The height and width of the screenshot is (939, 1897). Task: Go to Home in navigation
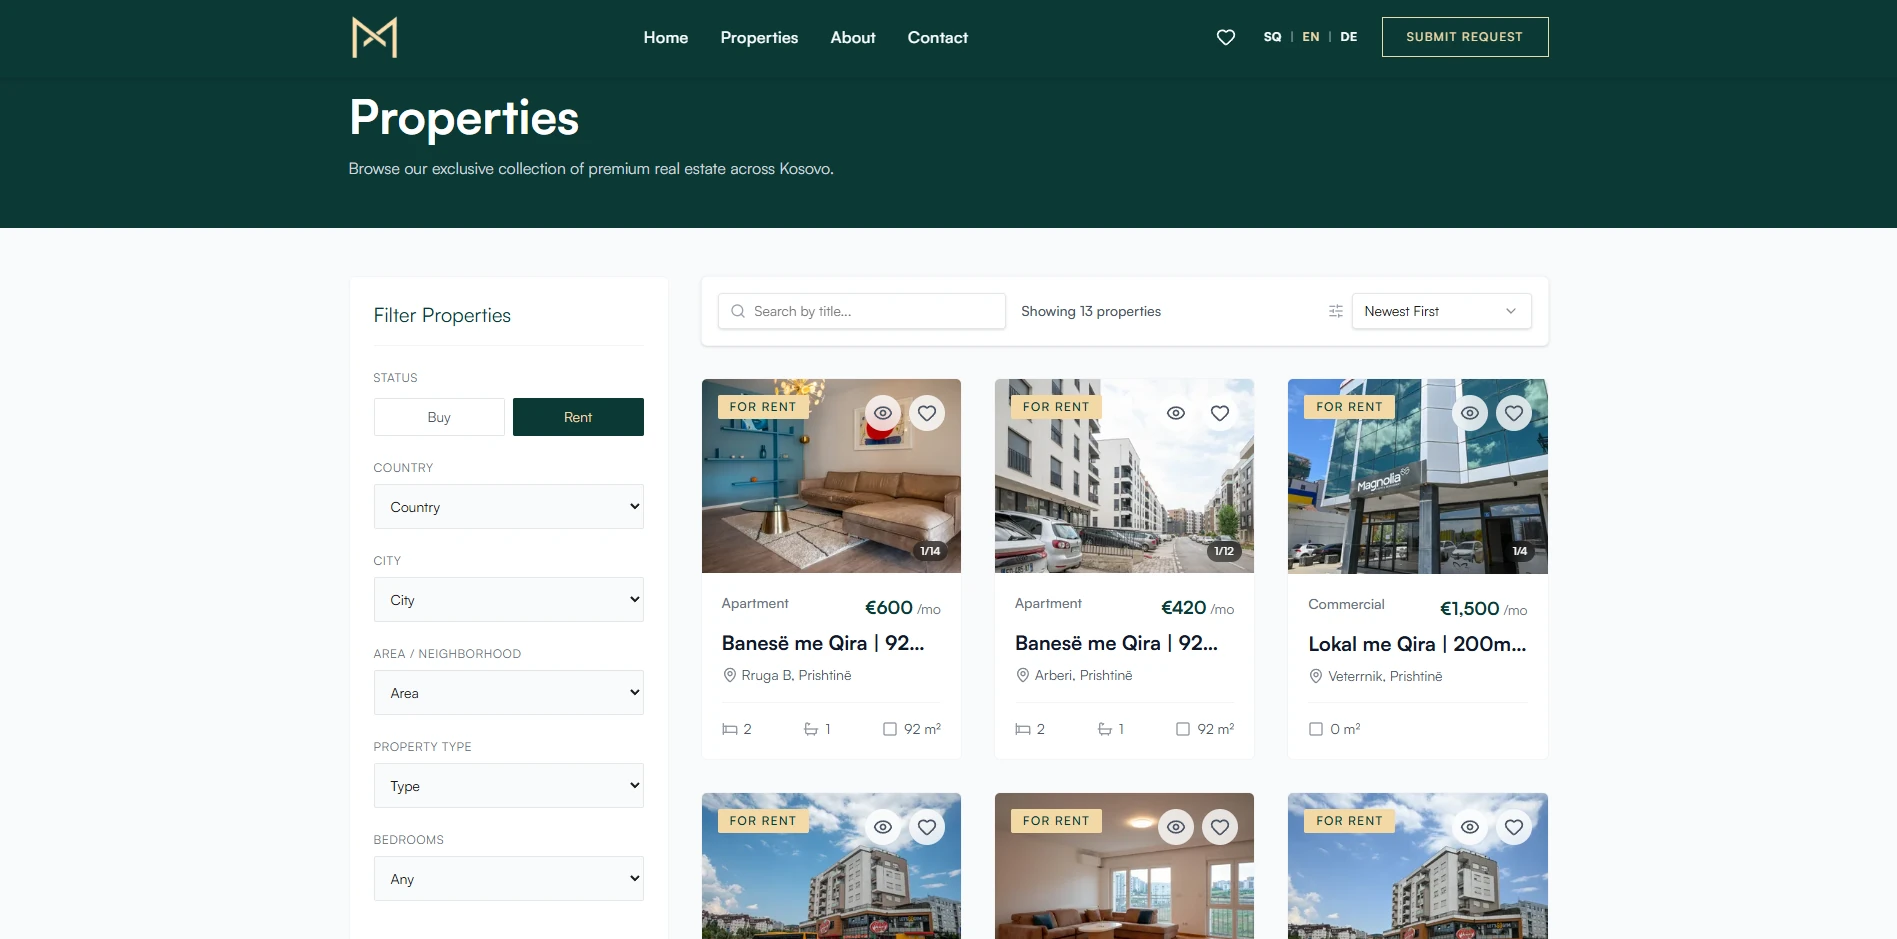point(666,37)
